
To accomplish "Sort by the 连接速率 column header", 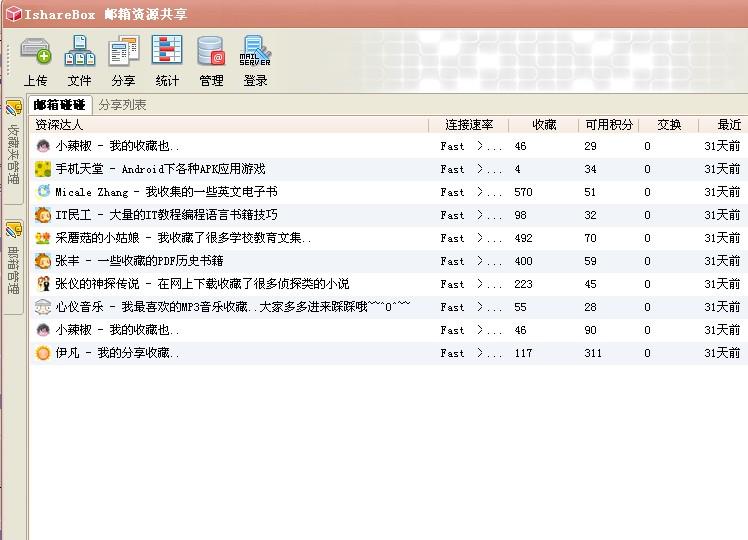I will (x=469, y=125).
